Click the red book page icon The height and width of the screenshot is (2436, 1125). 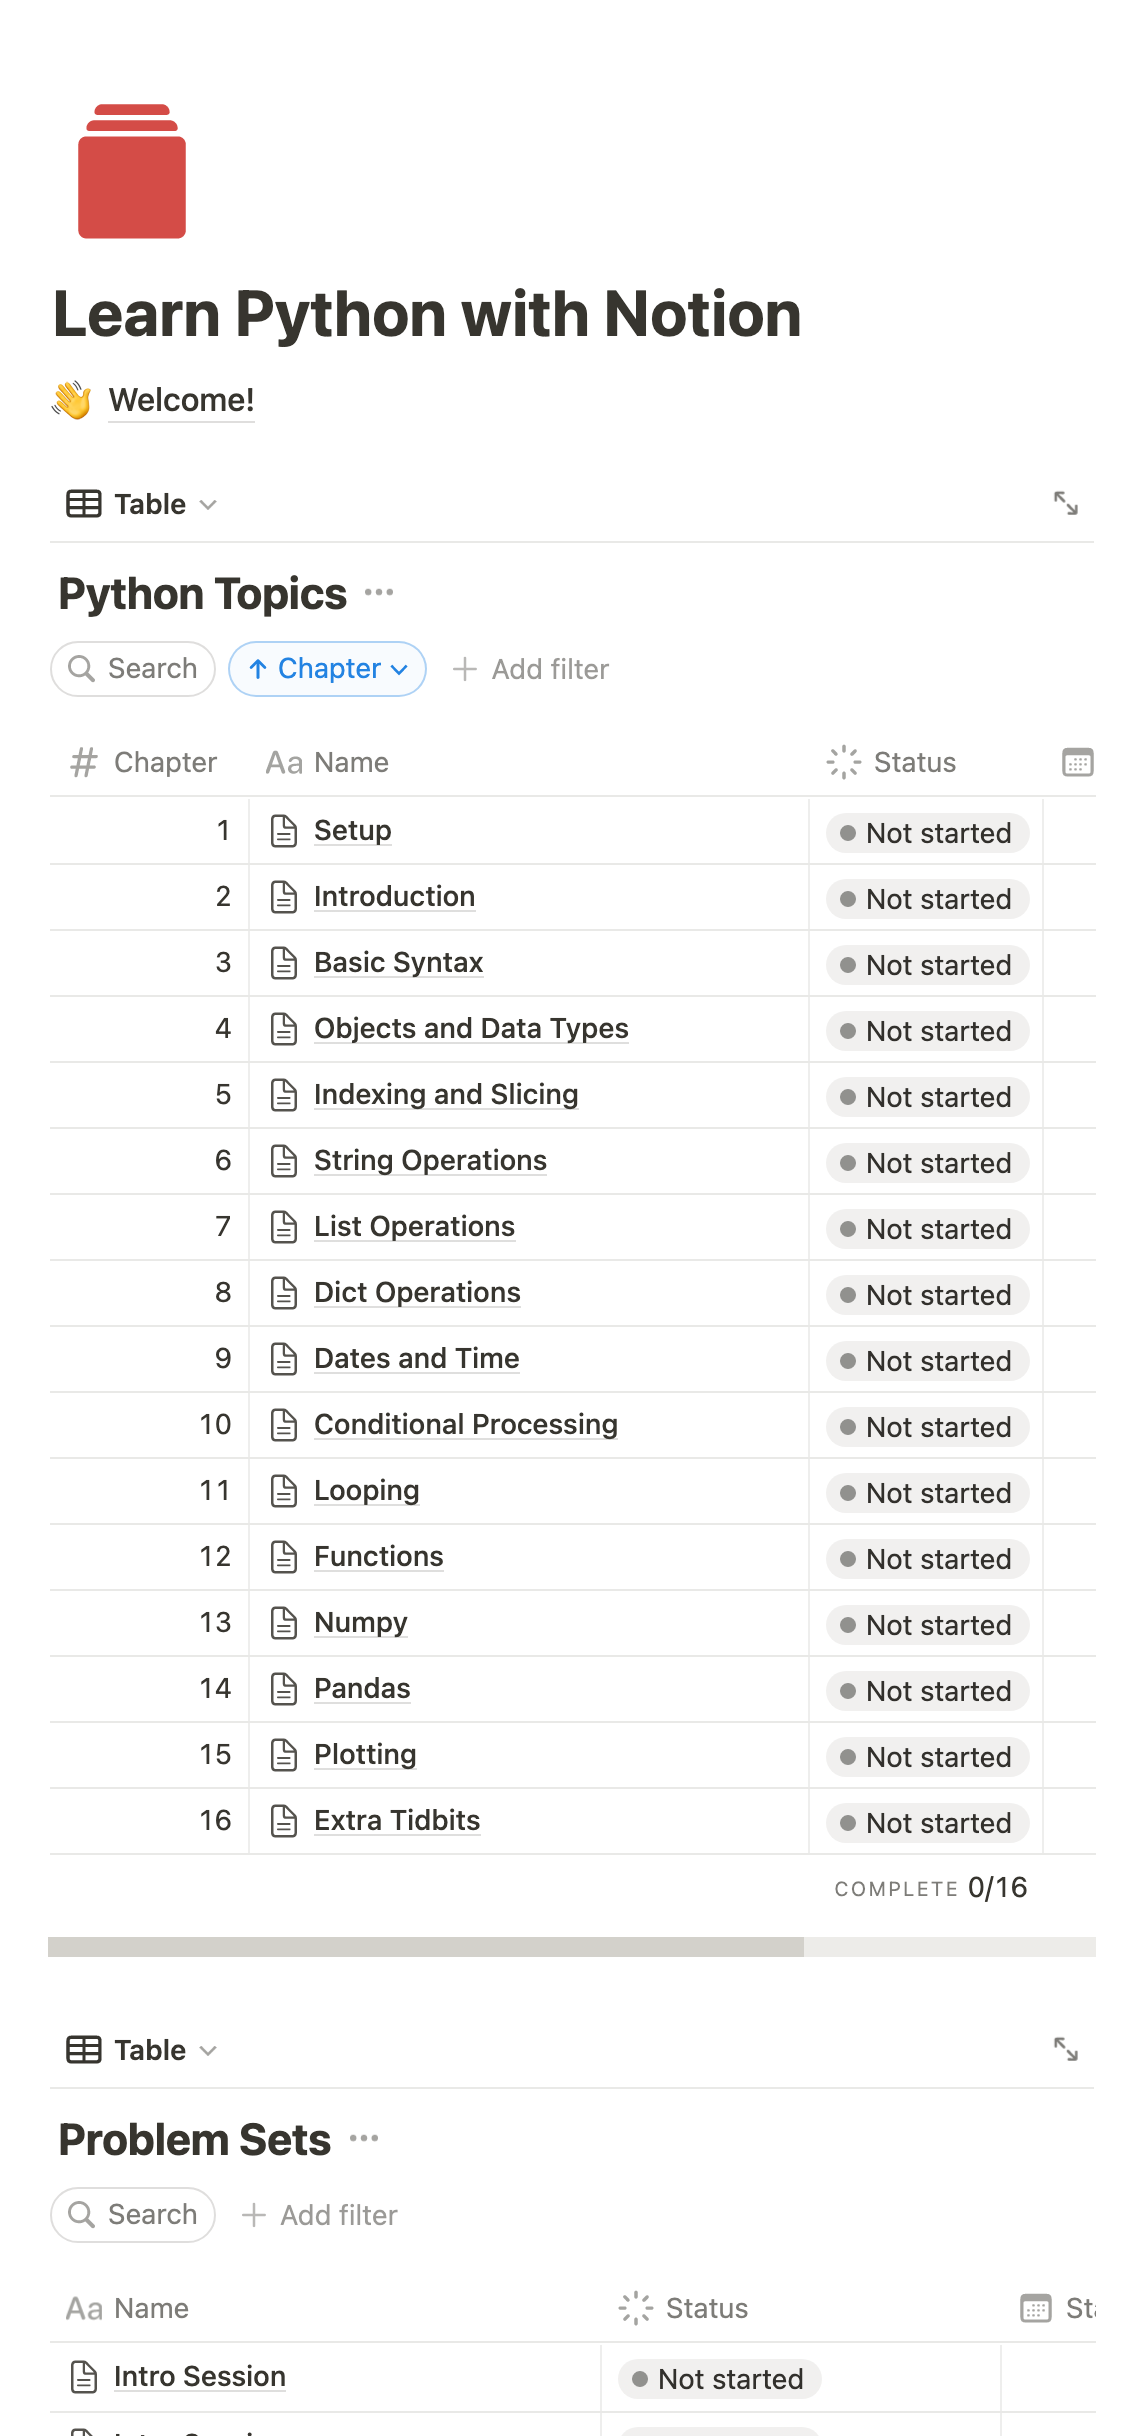coord(132,172)
